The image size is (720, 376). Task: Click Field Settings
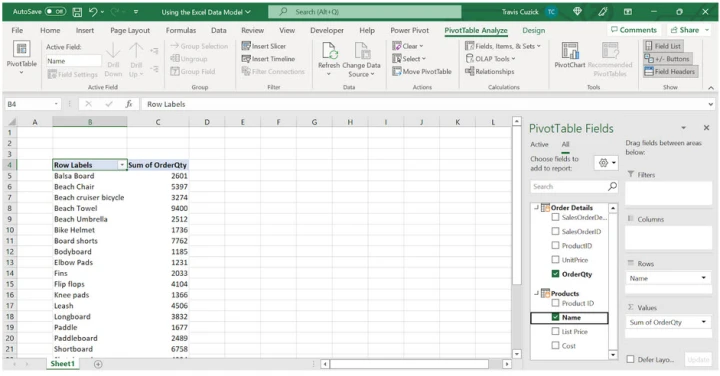pyautogui.click(x=73, y=74)
